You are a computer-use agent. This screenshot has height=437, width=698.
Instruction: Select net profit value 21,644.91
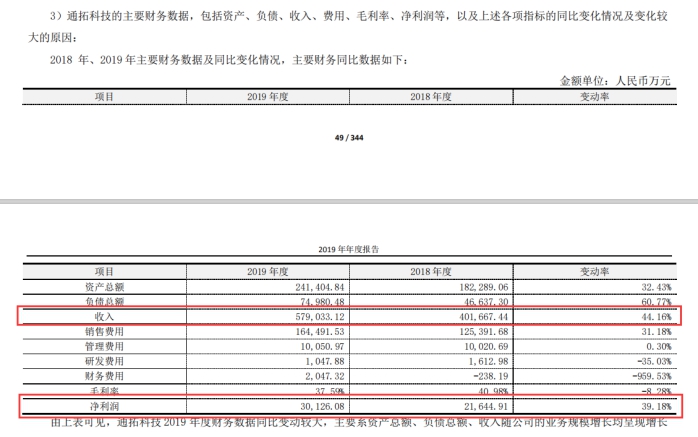click(486, 406)
